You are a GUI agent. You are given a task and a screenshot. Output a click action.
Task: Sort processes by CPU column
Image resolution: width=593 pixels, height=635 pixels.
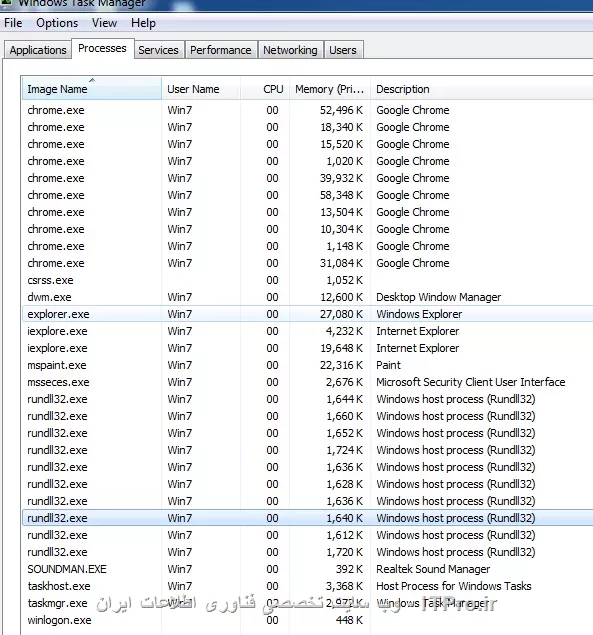coord(265,89)
